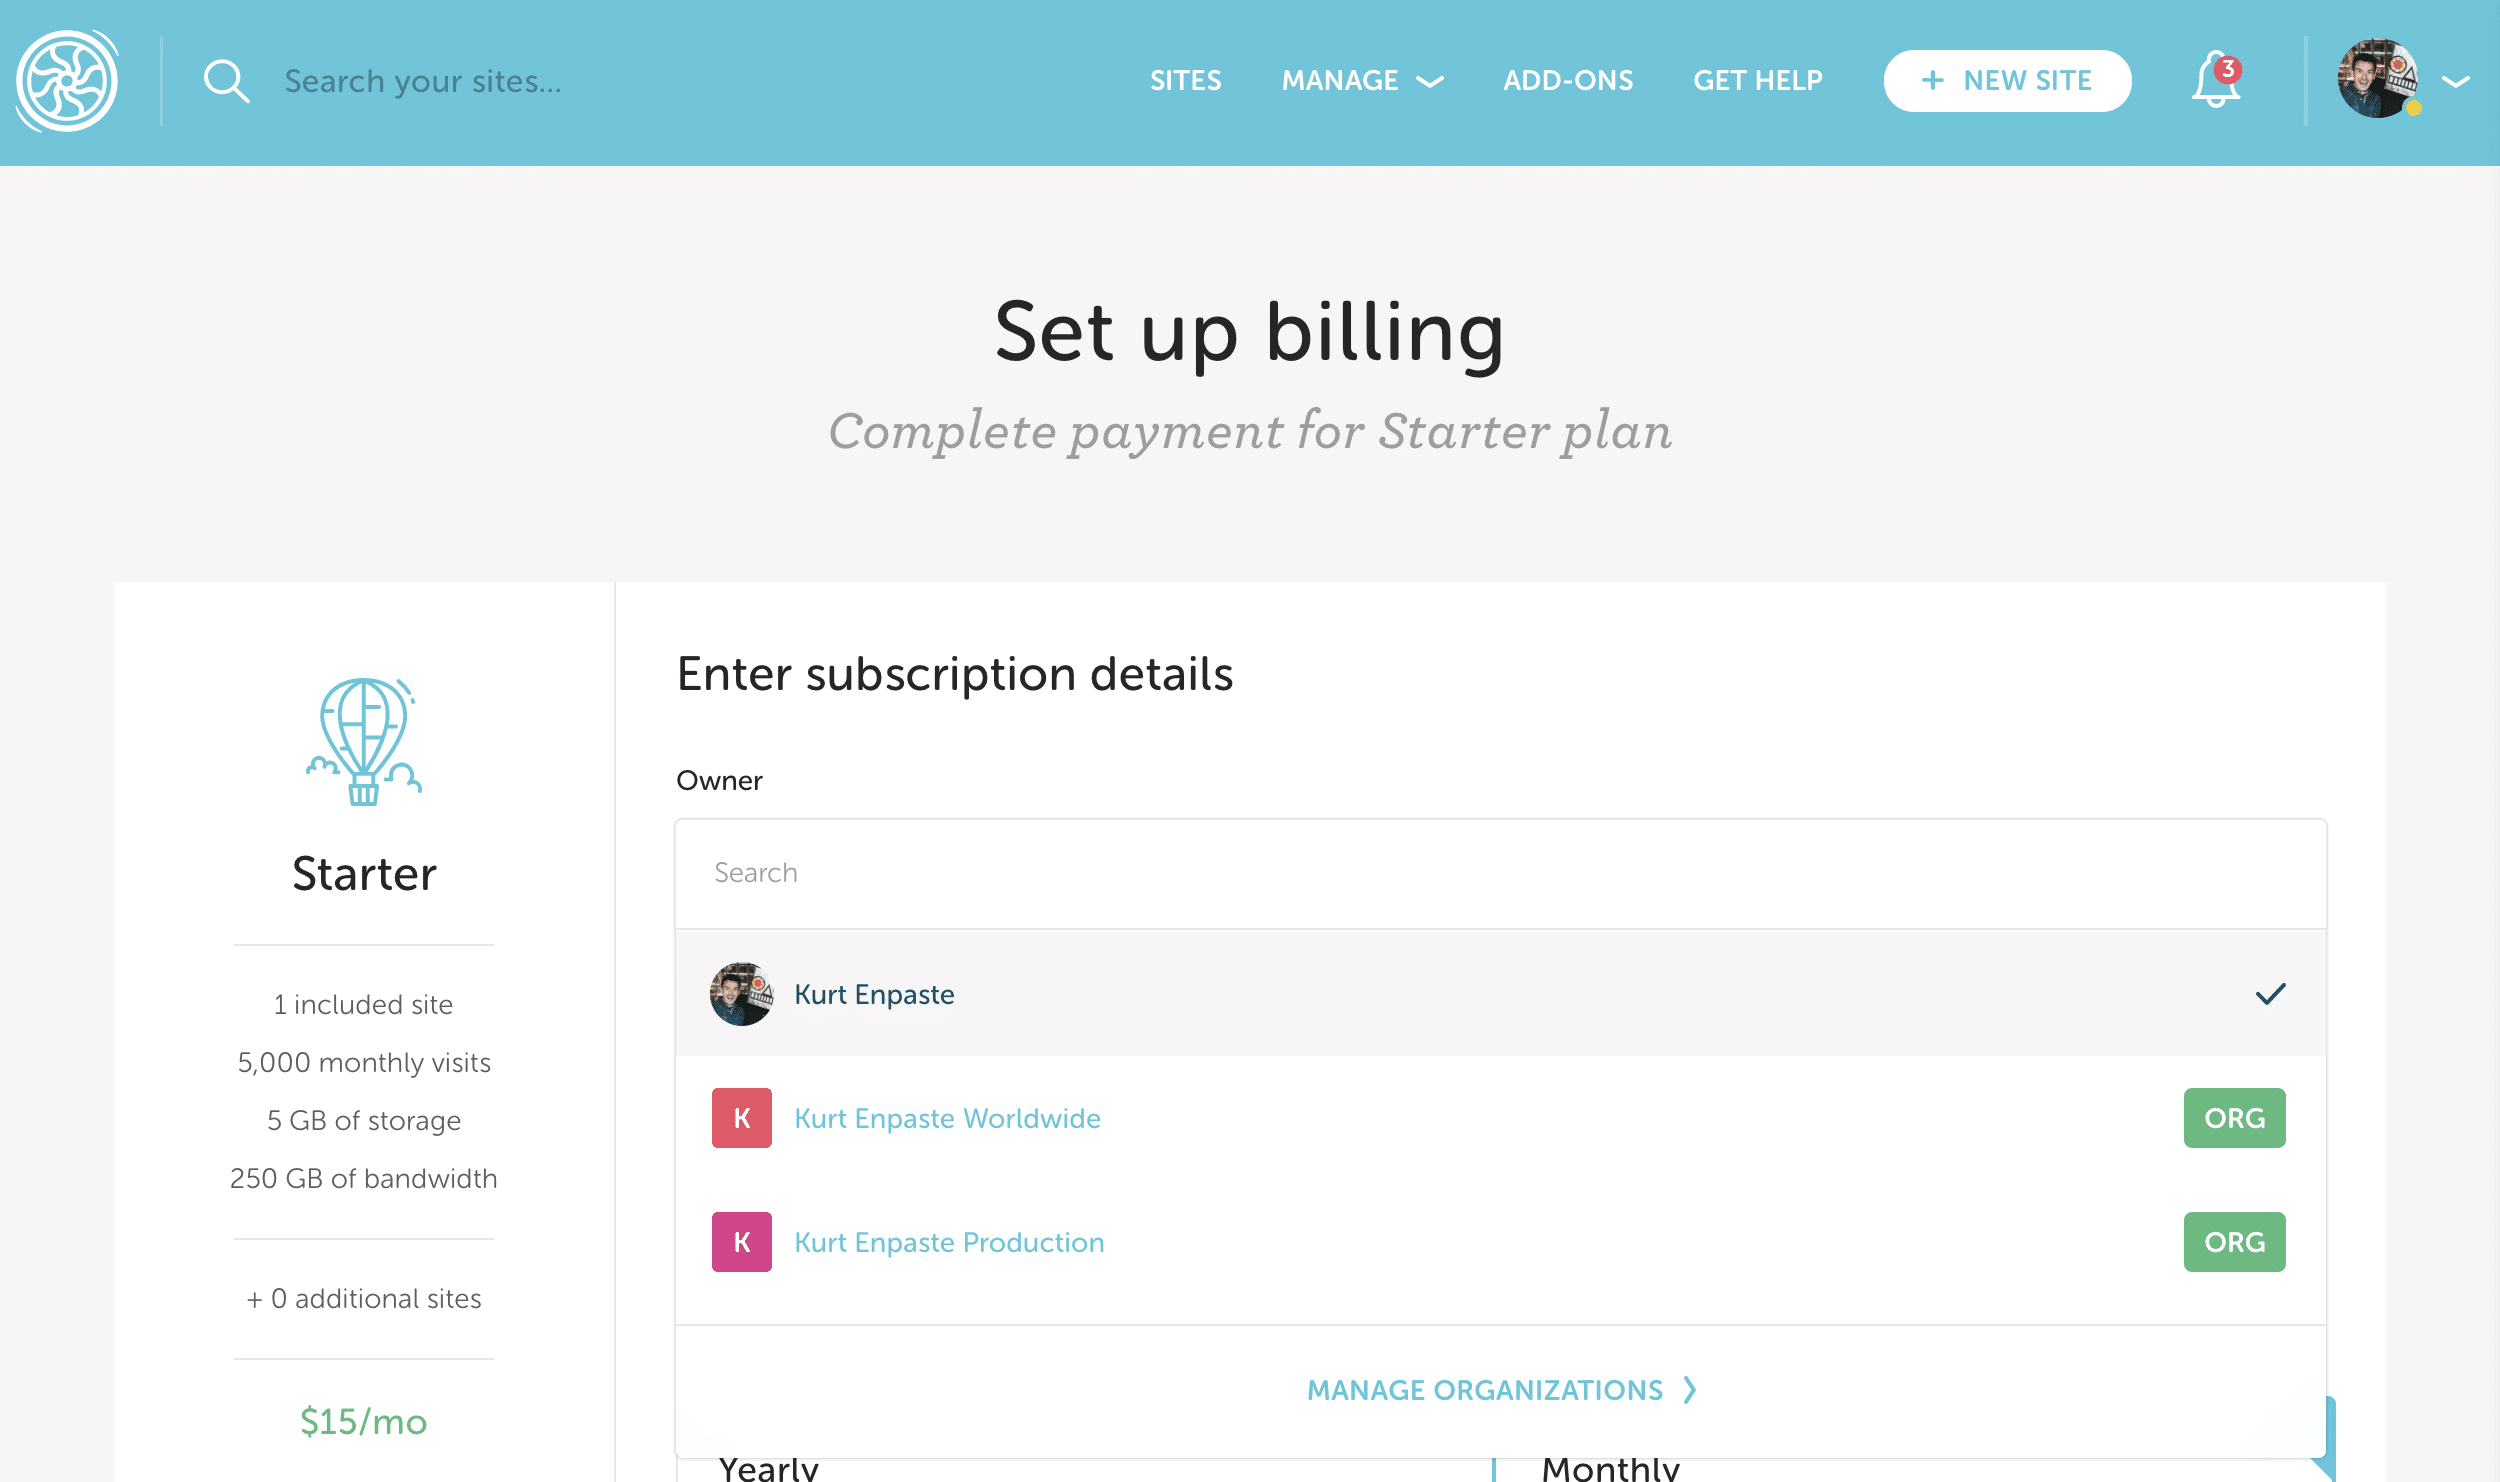The width and height of the screenshot is (2500, 1482).
Task: Click Kurt Enpaste's avatar in owner list
Action: coord(741,994)
